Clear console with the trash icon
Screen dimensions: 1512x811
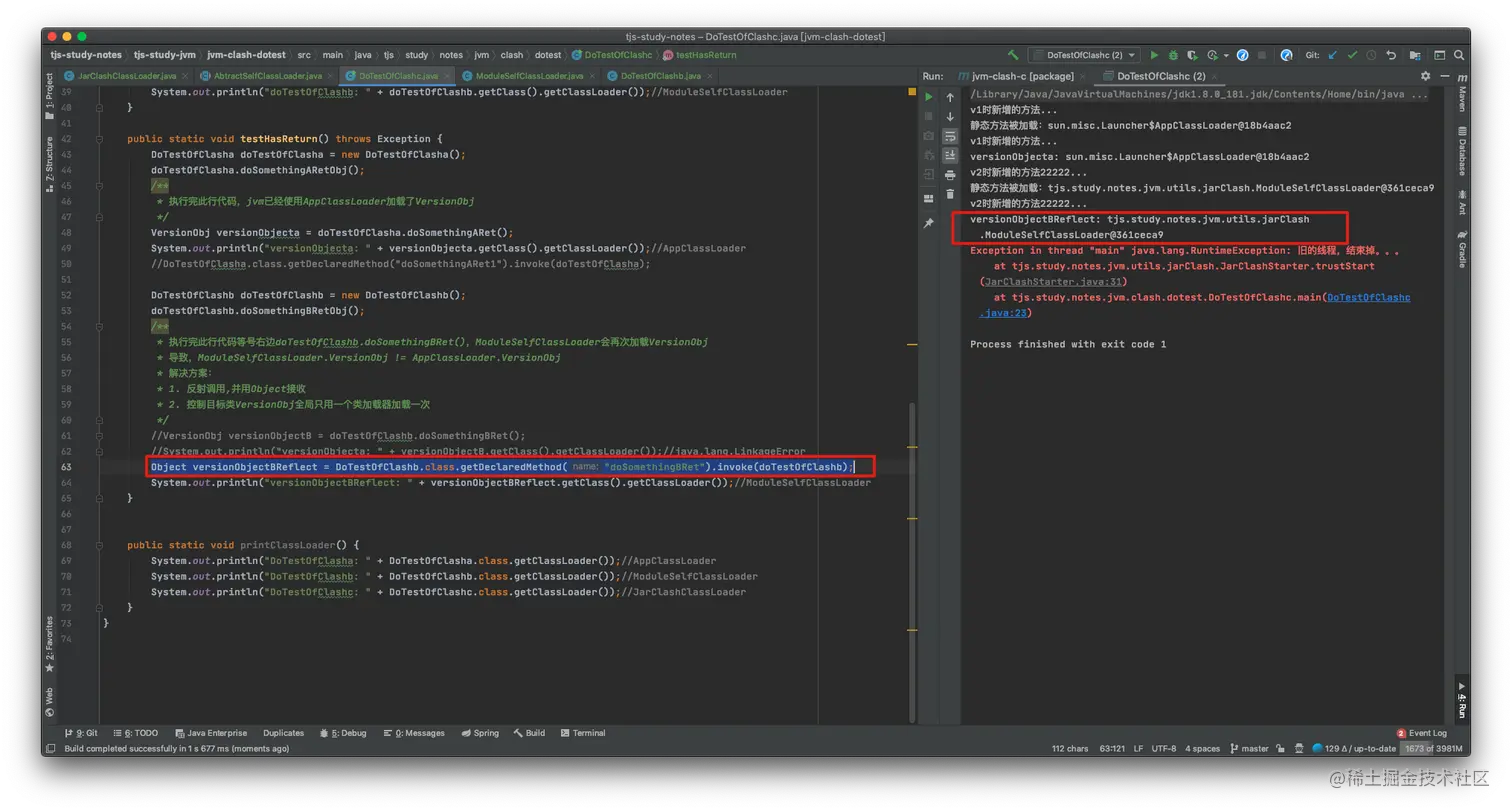[x=950, y=193]
